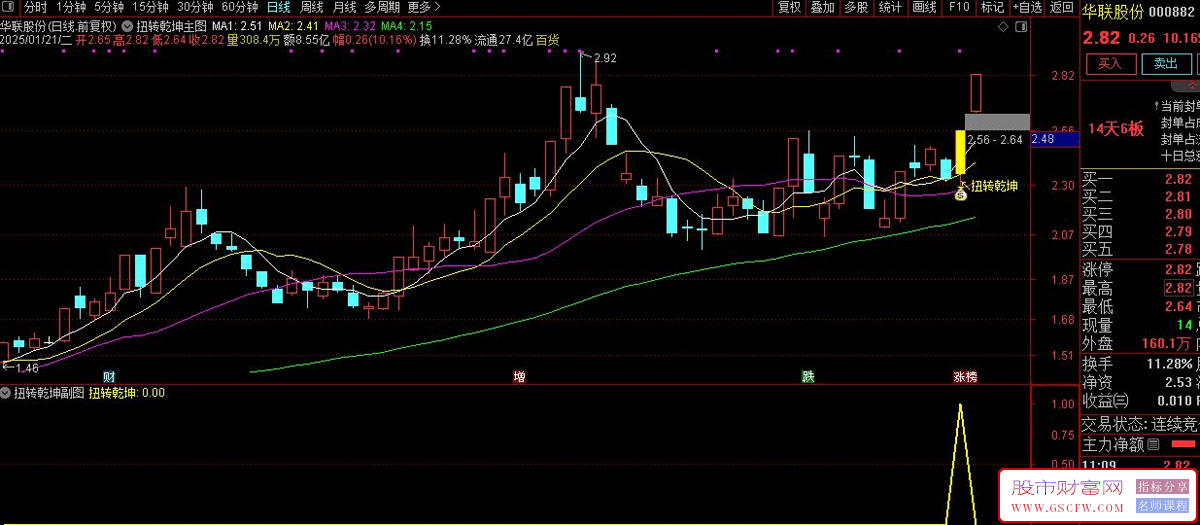Select the 30分钟 period tab
1200x525 pixels.
click(195, 7)
